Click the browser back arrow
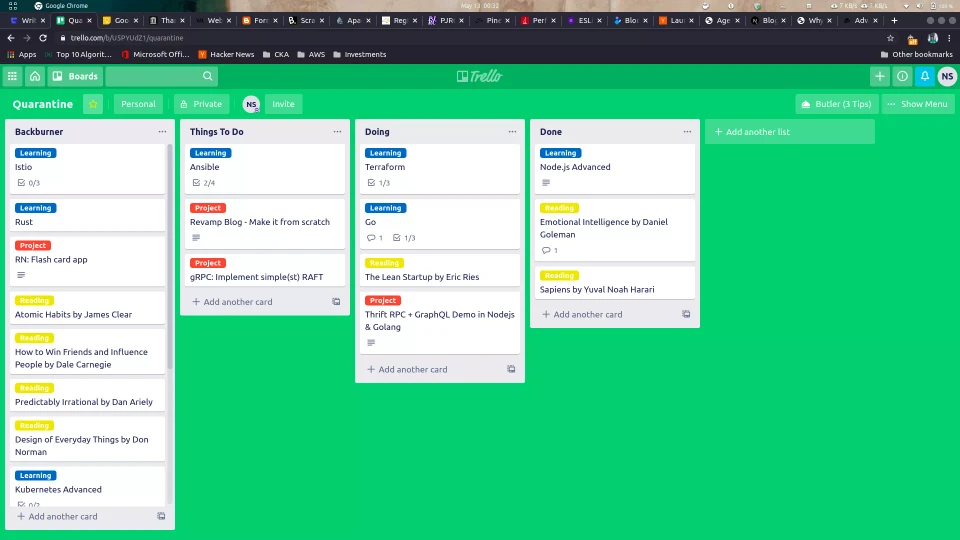 (x=10, y=38)
